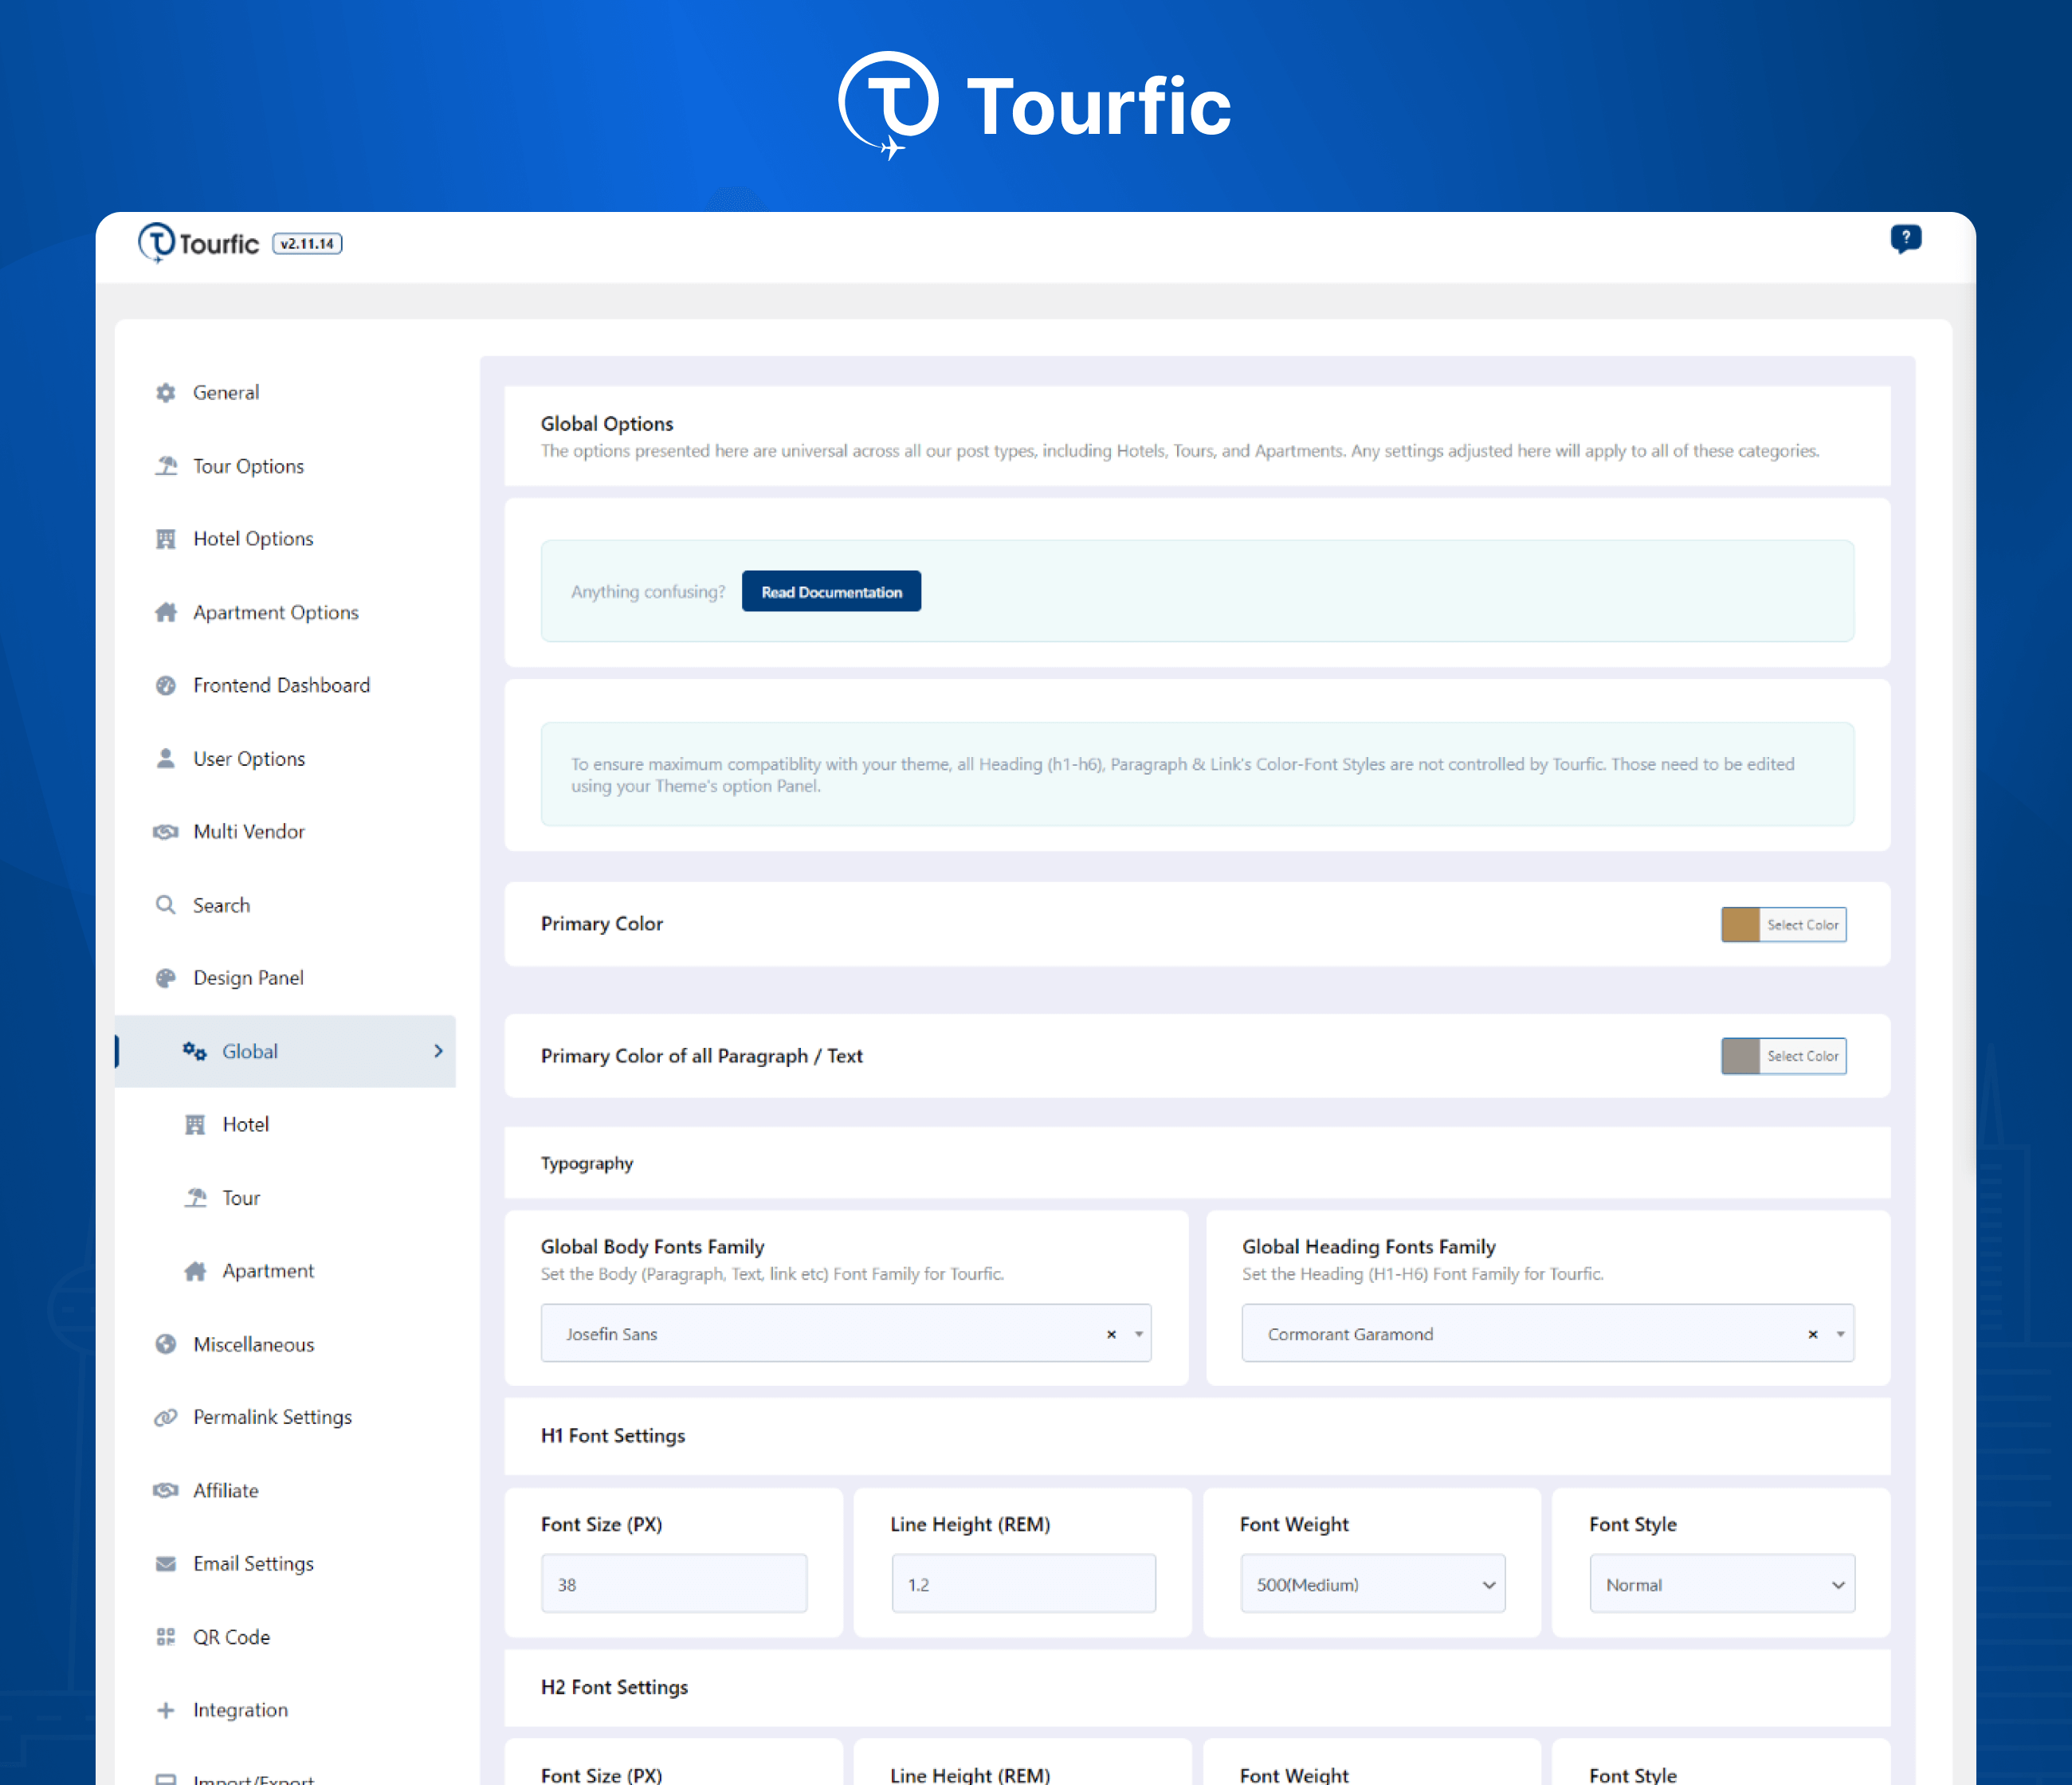Open the Global Heading Fonts Family dropdown
The width and height of the screenshot is (2072, 1785).
click(1548, 1334)
